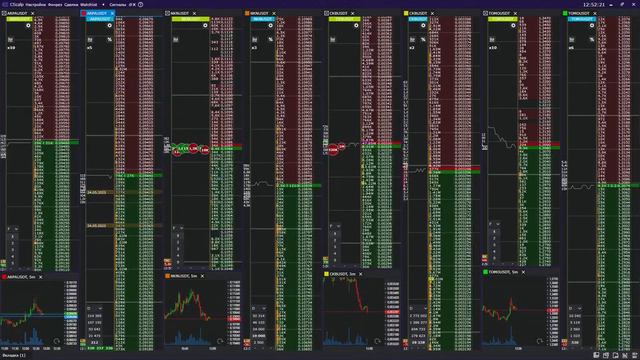The height and width of the screenshot is (360, 640).
Task: Select the 2 775 002 preset in yellow-icon CKBUSDT panel
Action: [x=419, y=316]
